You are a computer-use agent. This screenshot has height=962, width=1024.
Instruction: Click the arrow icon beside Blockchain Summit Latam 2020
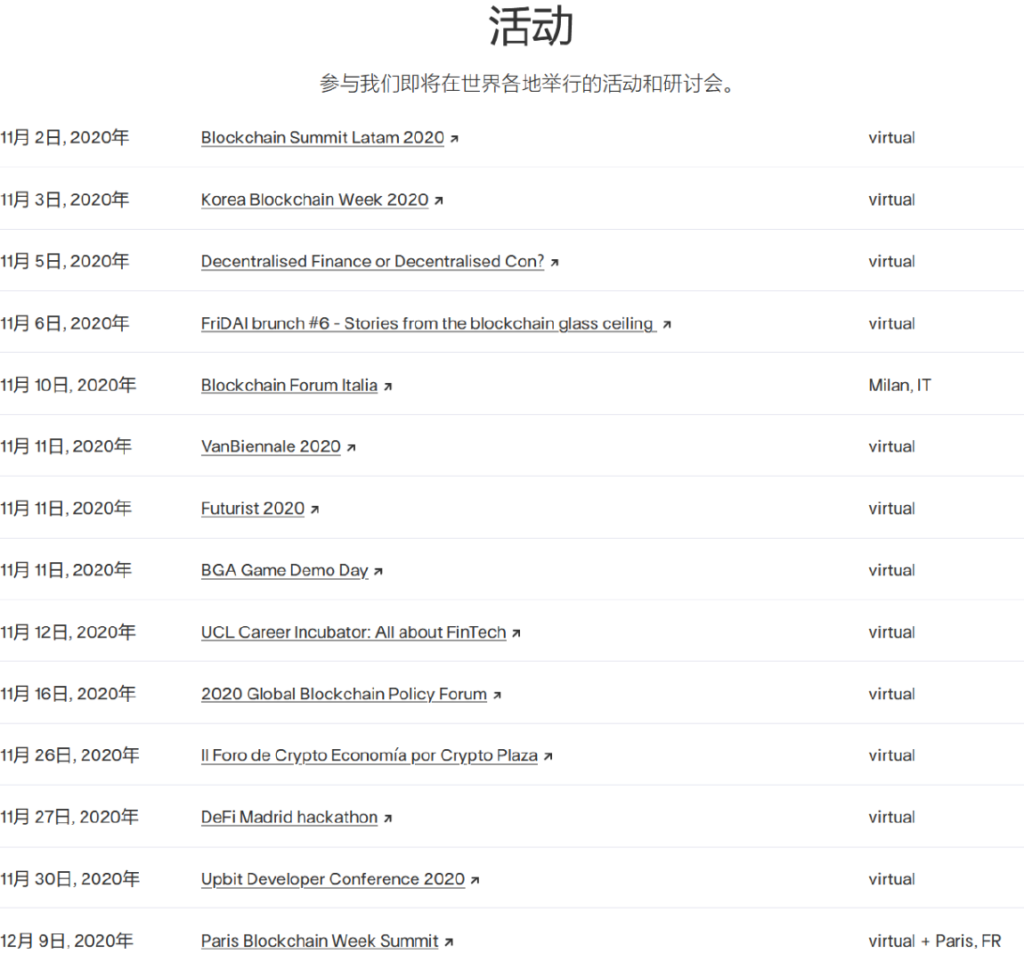455,138
